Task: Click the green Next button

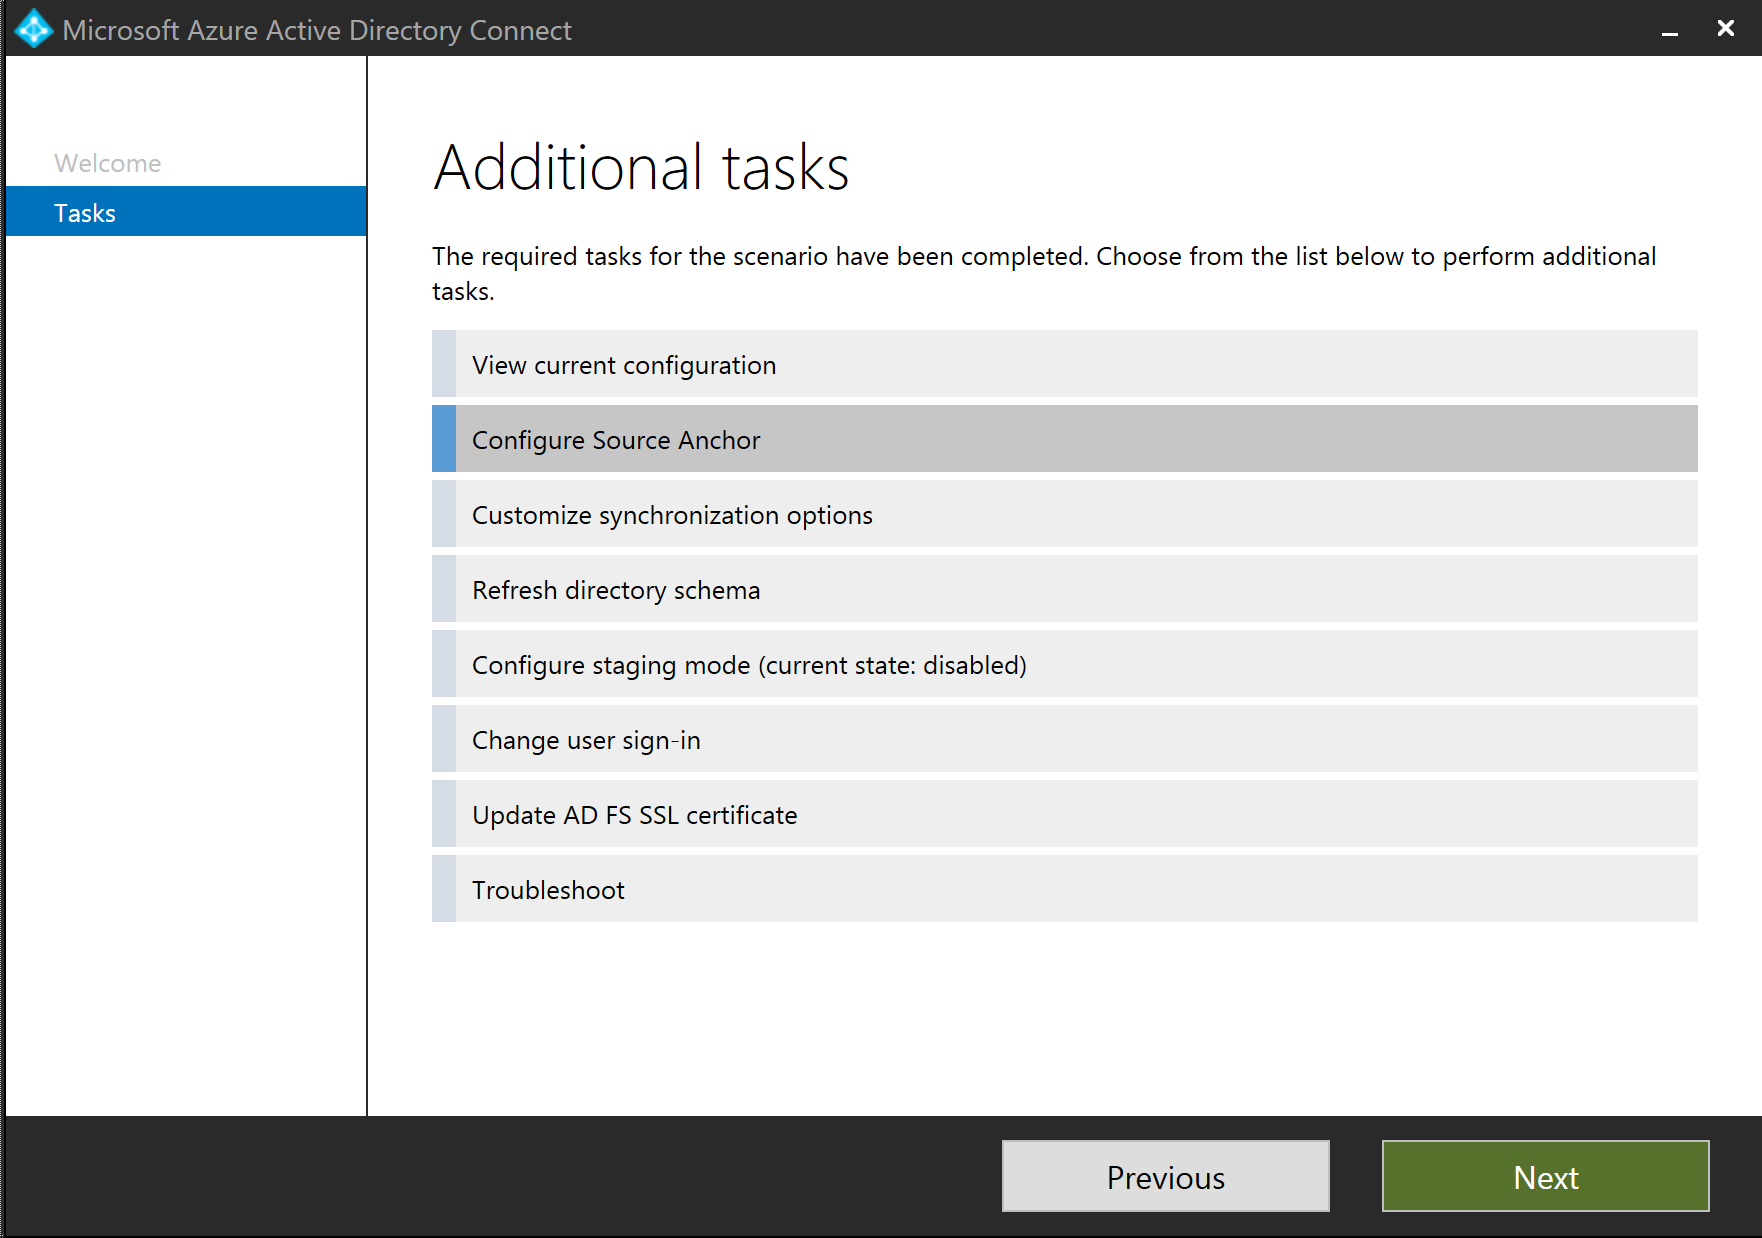Action: (x=1545, y=1177)
